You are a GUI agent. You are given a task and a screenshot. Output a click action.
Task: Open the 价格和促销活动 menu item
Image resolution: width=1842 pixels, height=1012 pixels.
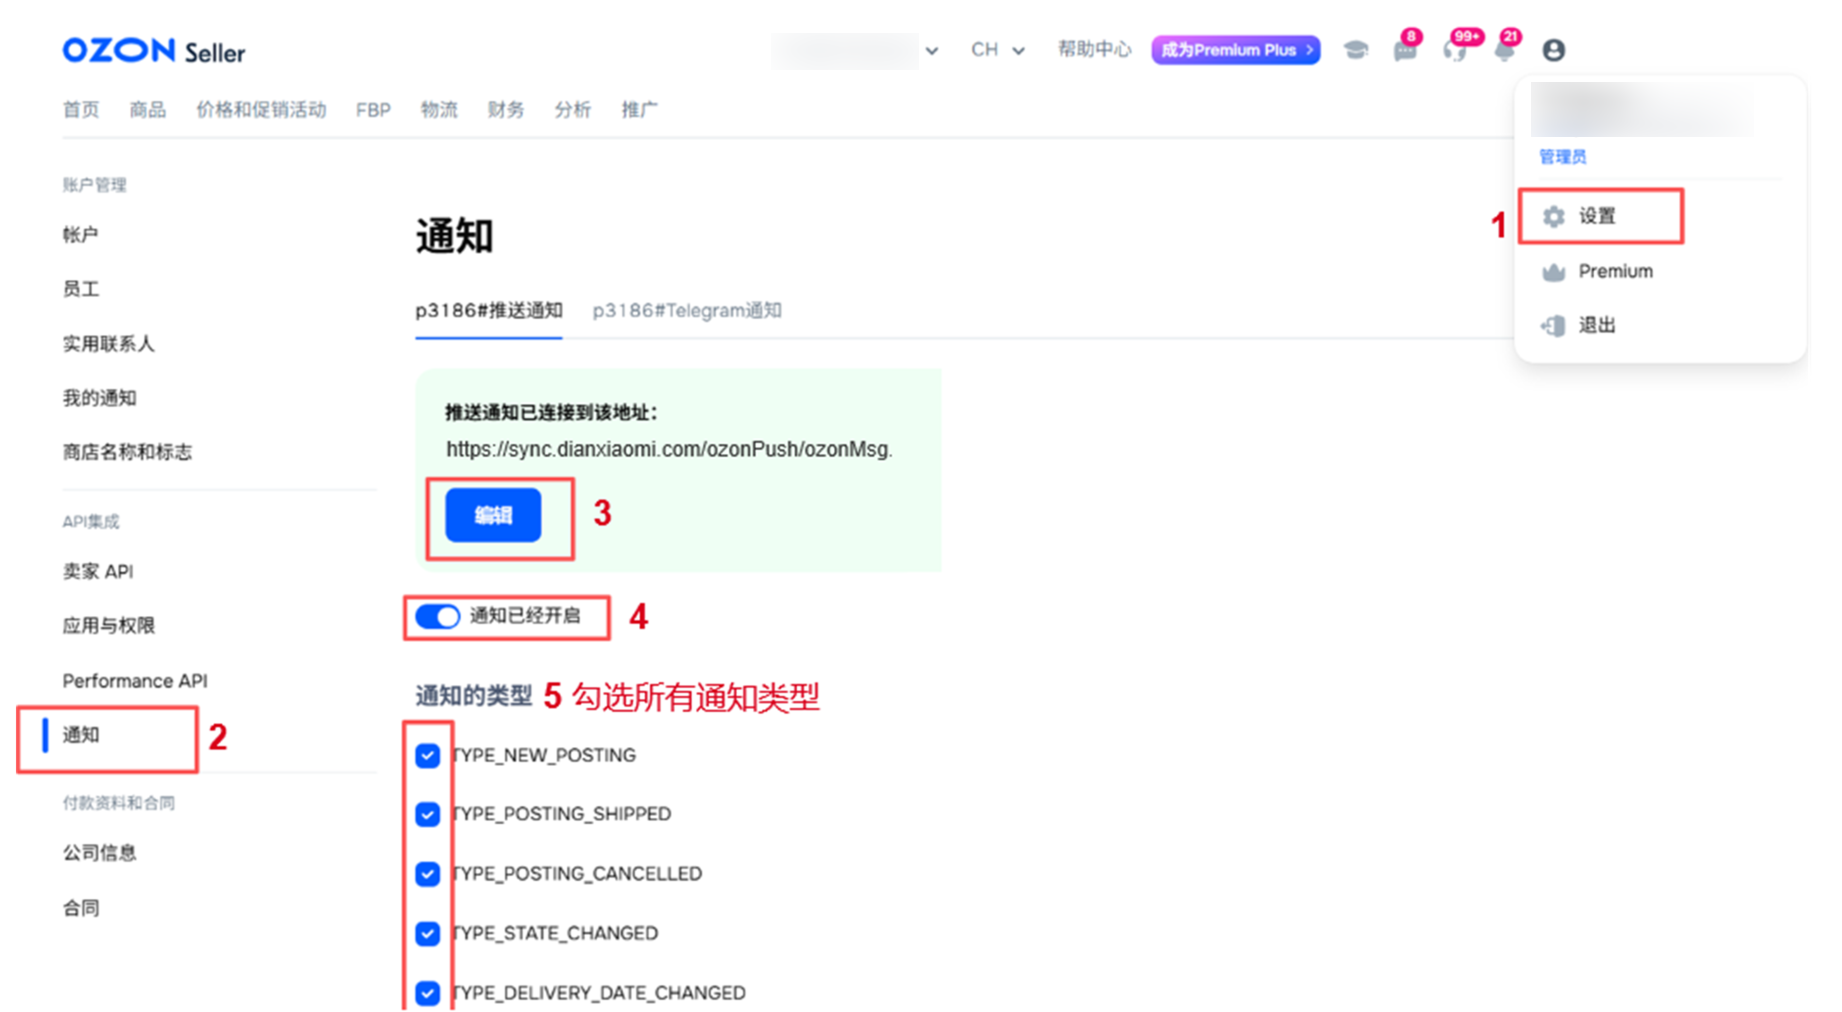pyautogui.click(x=261, y=110)
